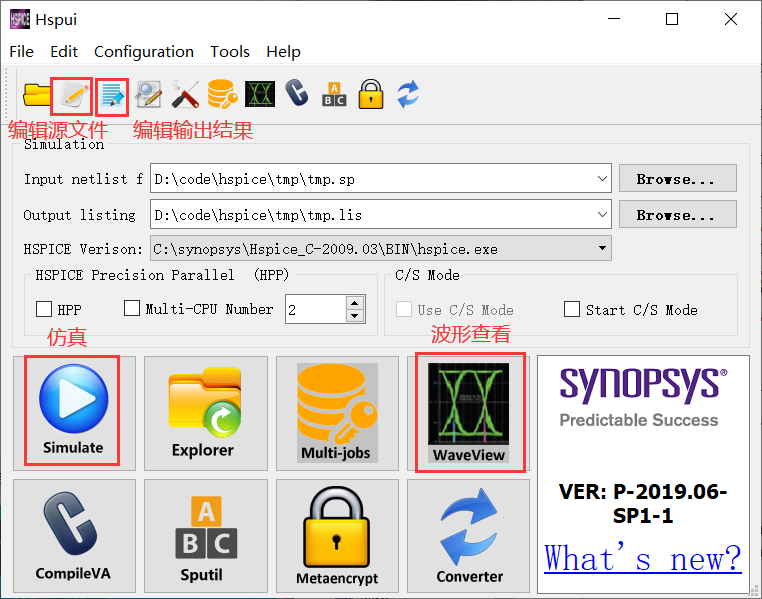Click in the Multi-CPU number field
This screenshot has height=599, width=762.
[x=316, y=309]
